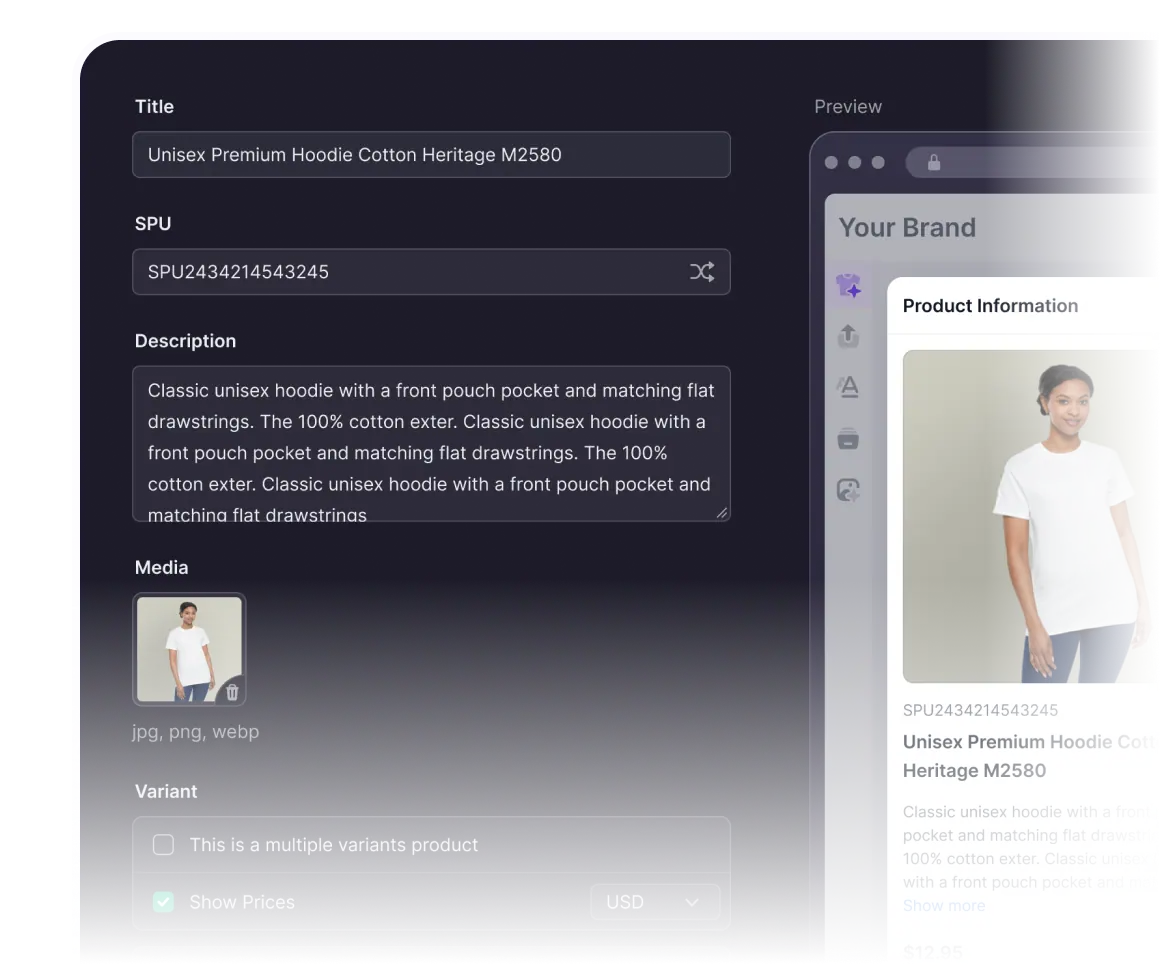Generate a random SPU with shuffle icon
The width and height of the screenshot is (1160, 964).
point(701,272)
